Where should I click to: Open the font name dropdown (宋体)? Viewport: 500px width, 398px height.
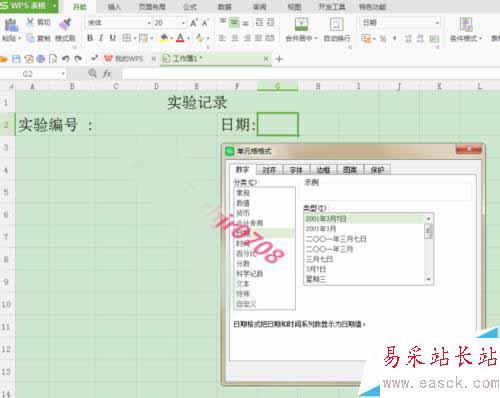coord(149,23)
